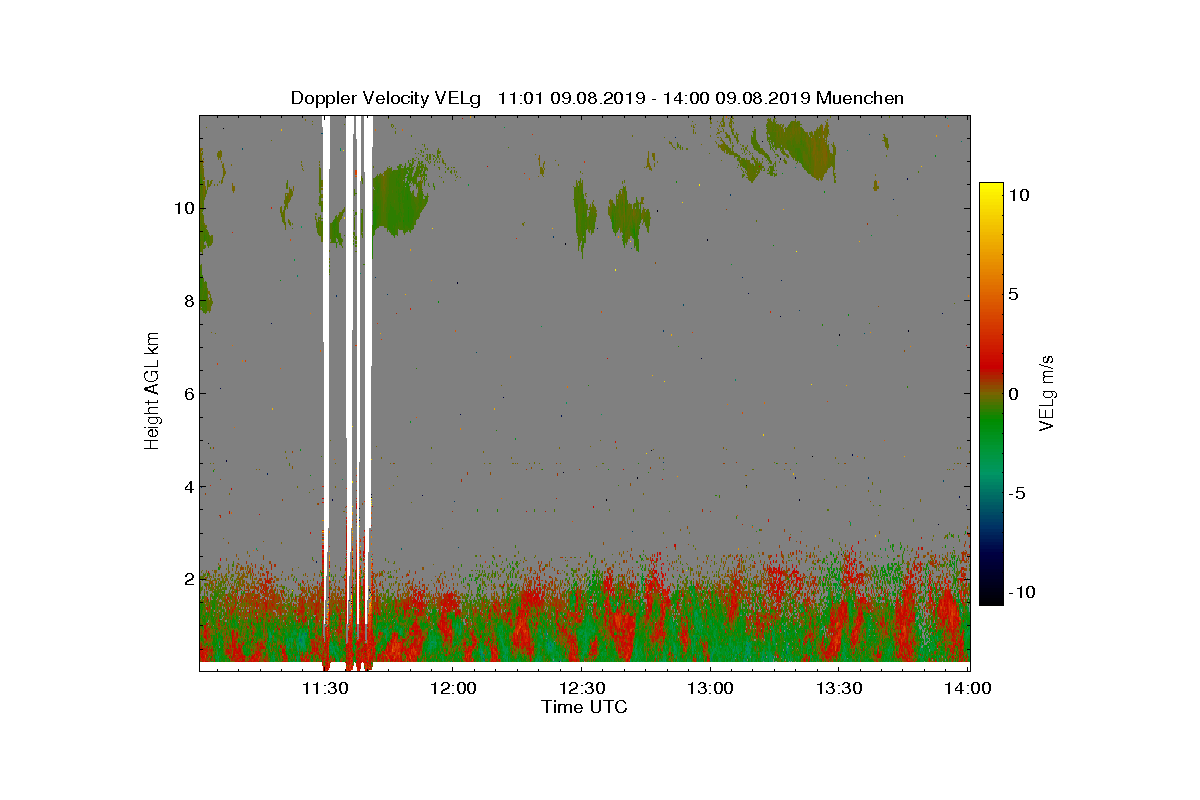The height and width of the screenshot is (800, 1200).
Task: Click the colorbar label -10
Action: (1023, 592)
